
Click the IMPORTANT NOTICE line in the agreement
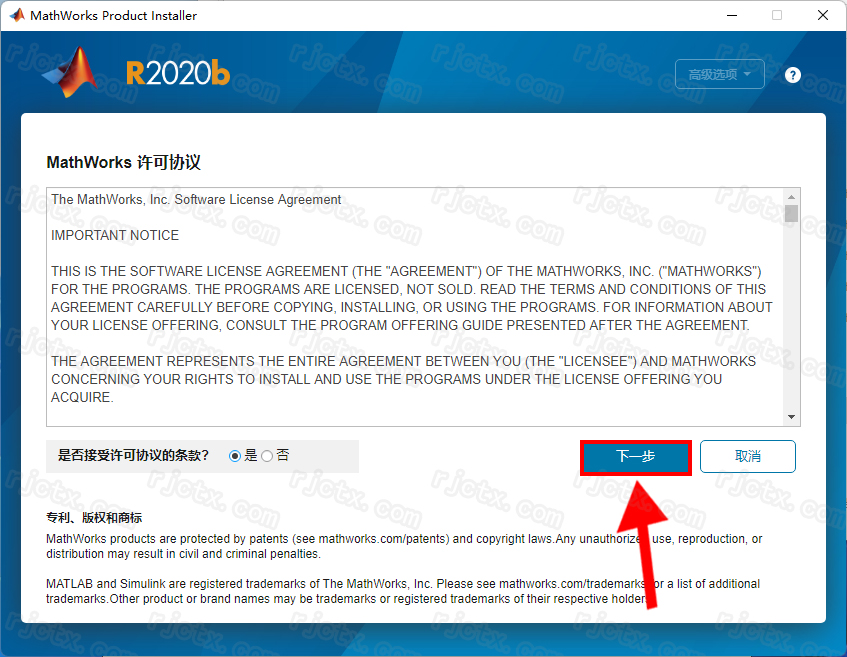pyautogui.click(x=115, y=235)
